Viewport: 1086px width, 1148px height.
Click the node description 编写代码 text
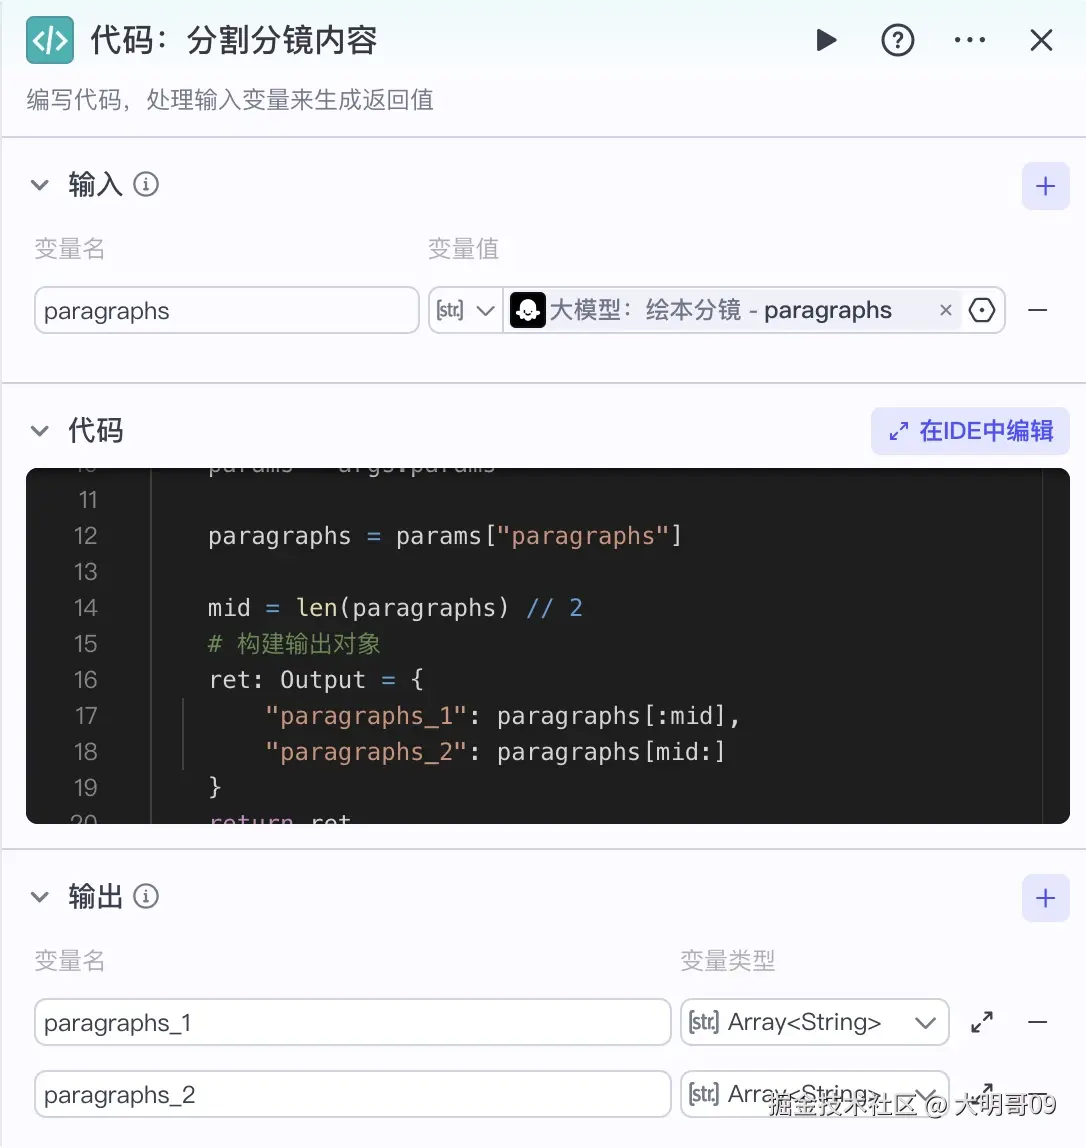(230, 100)
